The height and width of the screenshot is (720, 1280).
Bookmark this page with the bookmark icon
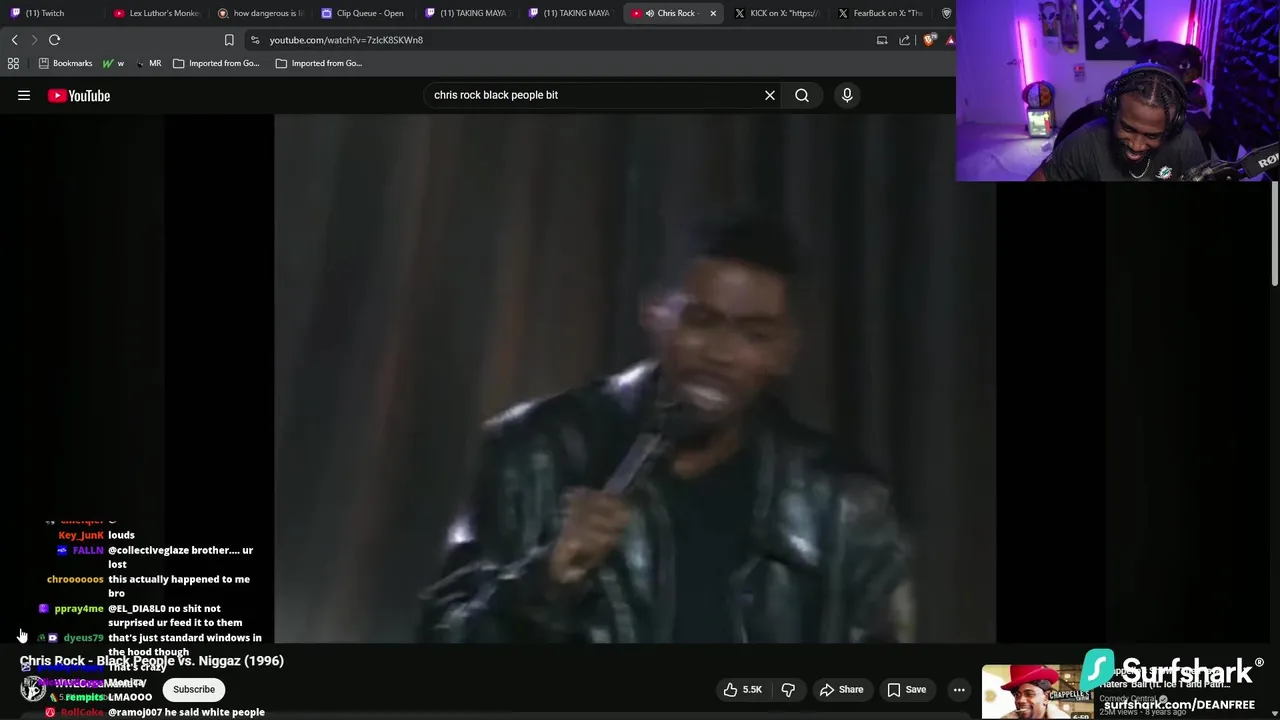pos(229,40)
